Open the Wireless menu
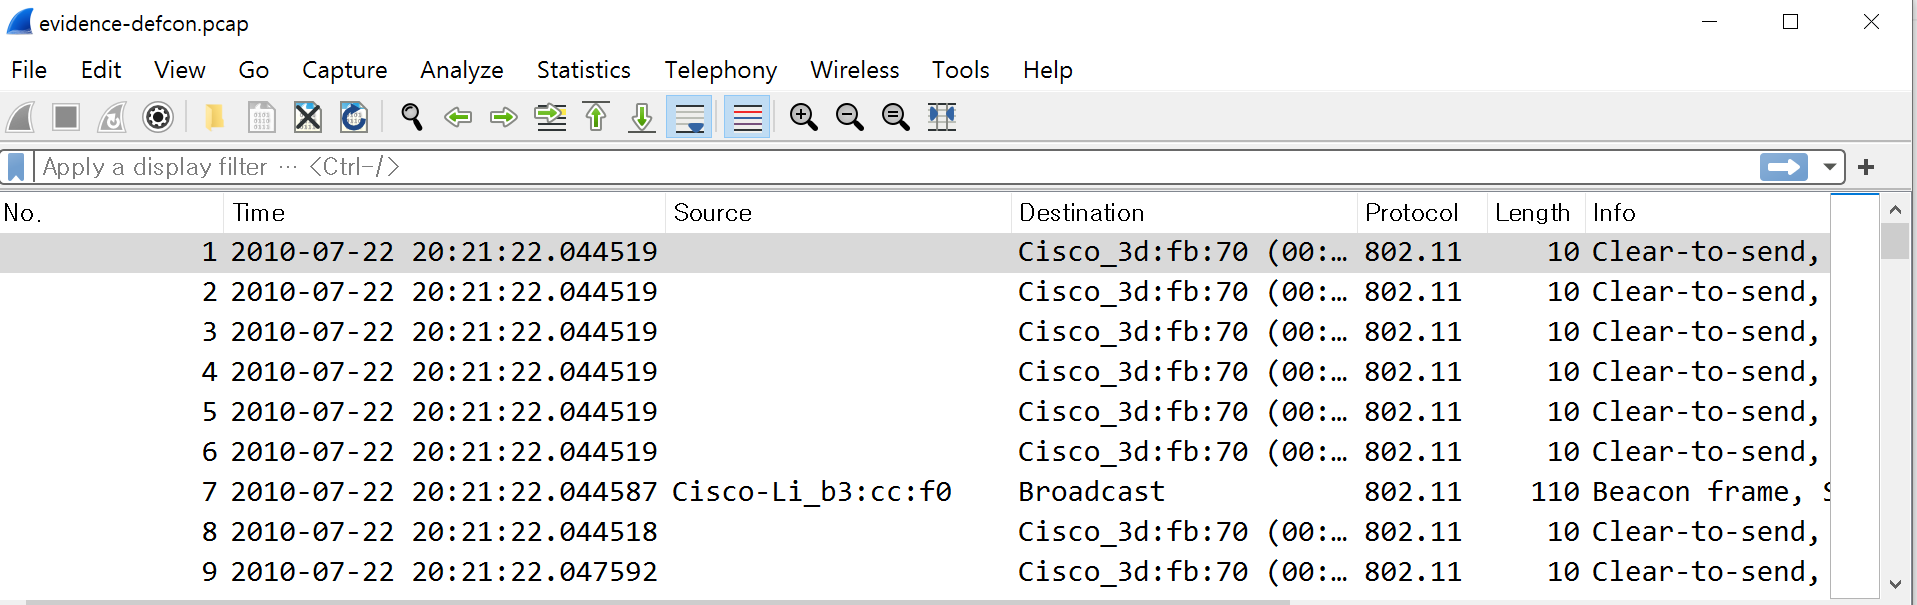 coord(855,70)
